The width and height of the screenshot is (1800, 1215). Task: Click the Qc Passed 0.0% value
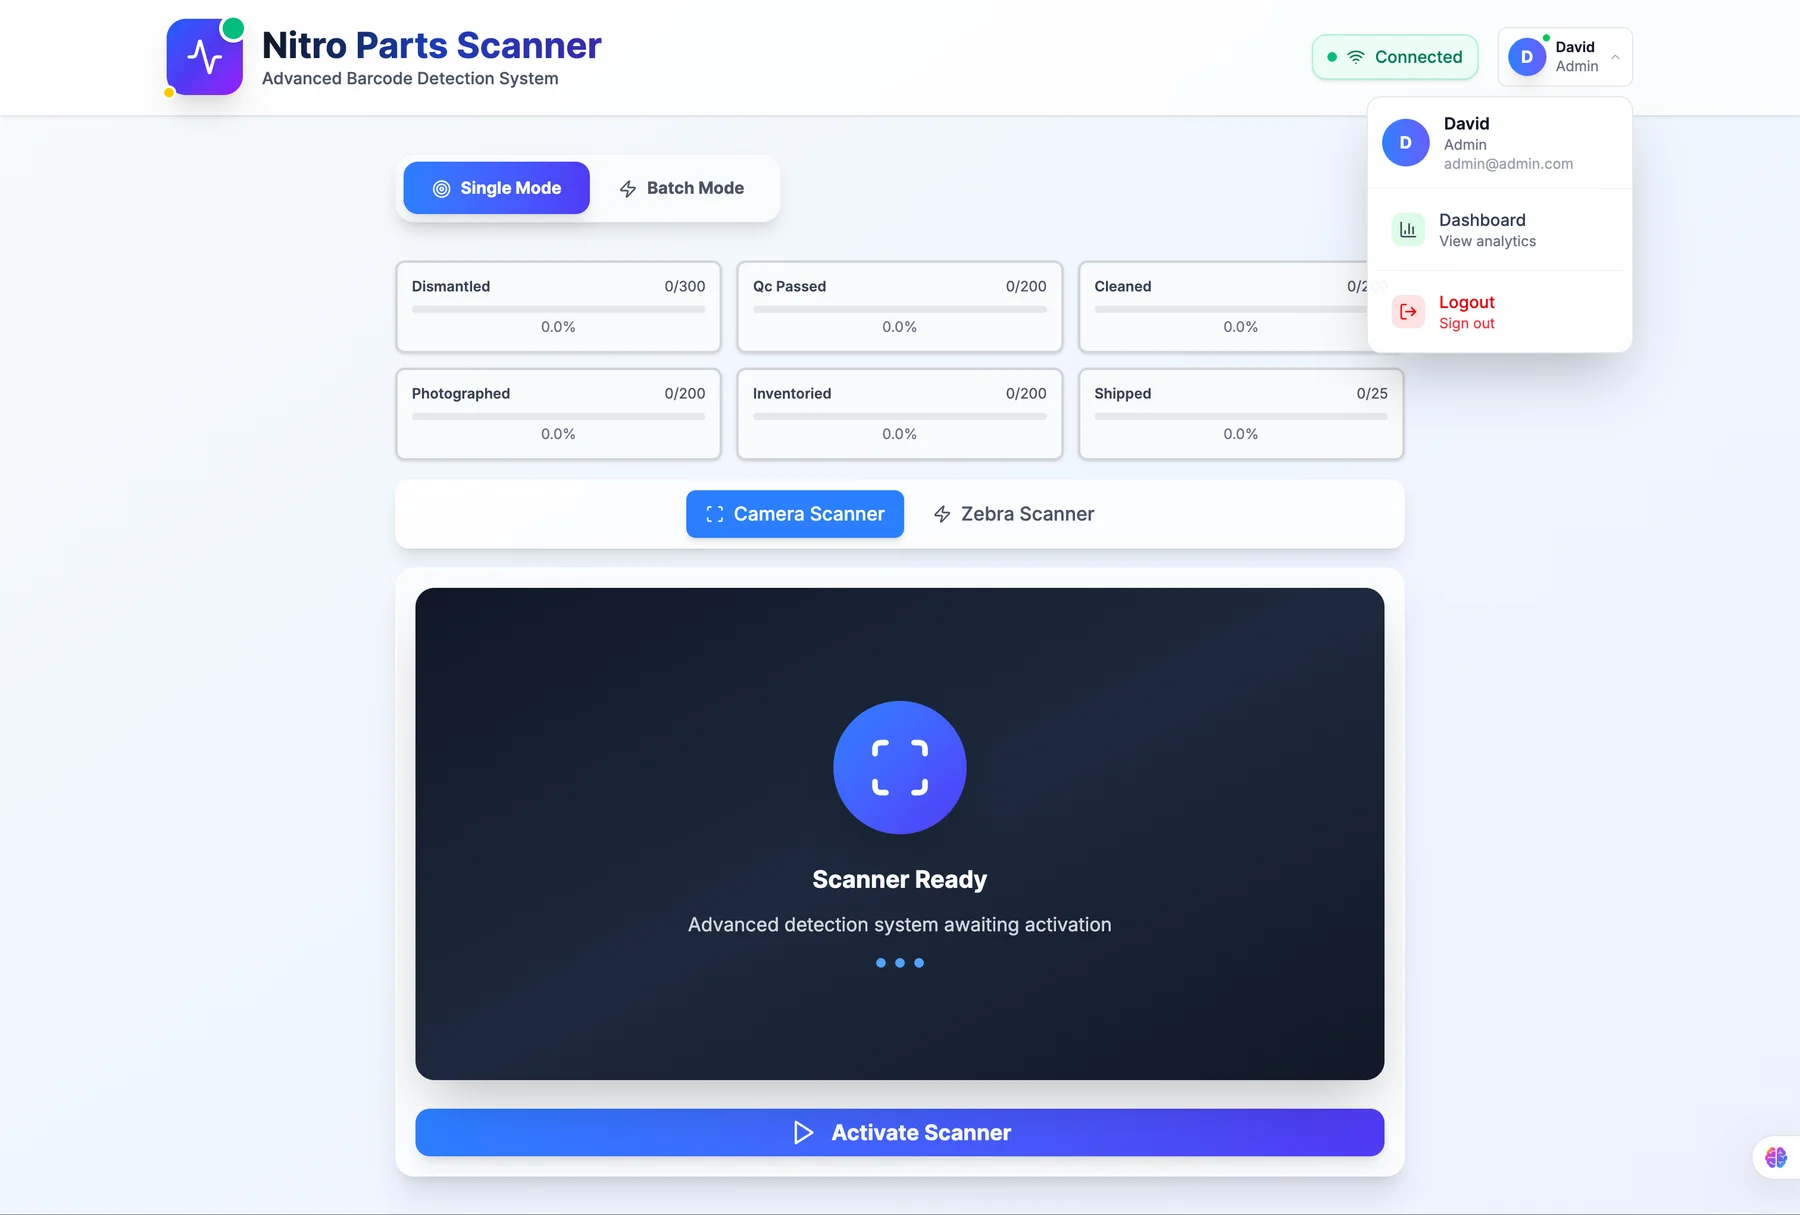click(900, 327)
